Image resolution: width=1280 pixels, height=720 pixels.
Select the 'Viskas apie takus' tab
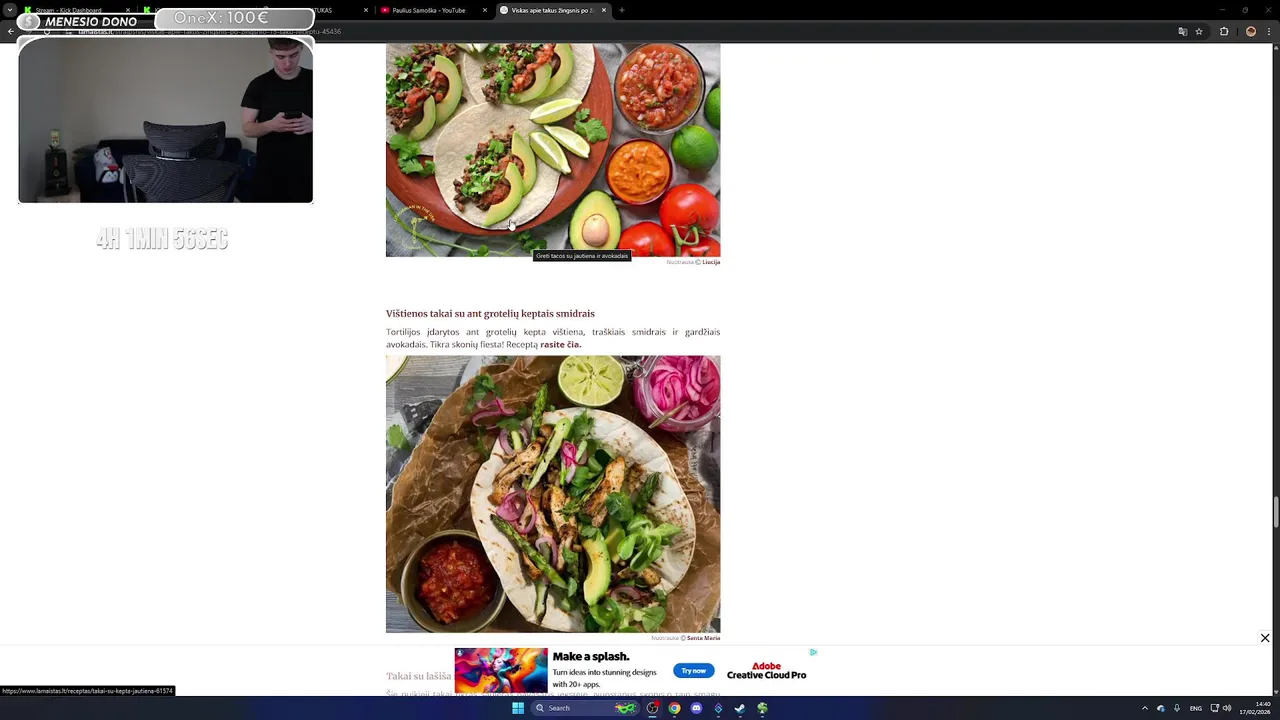[x=552, y=10]
